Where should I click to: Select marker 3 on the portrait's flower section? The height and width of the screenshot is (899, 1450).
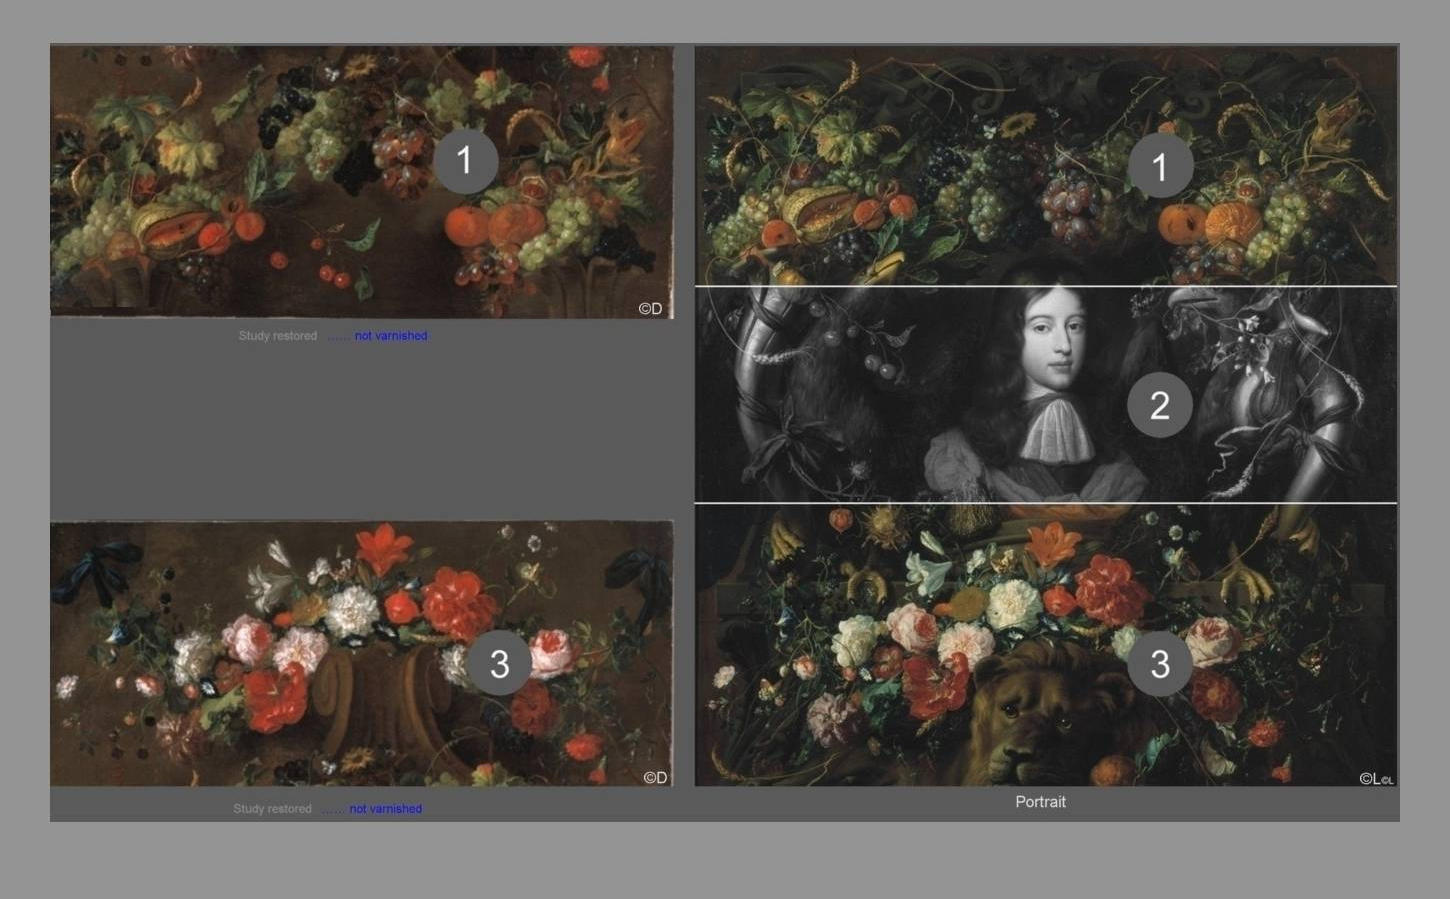1159,663
